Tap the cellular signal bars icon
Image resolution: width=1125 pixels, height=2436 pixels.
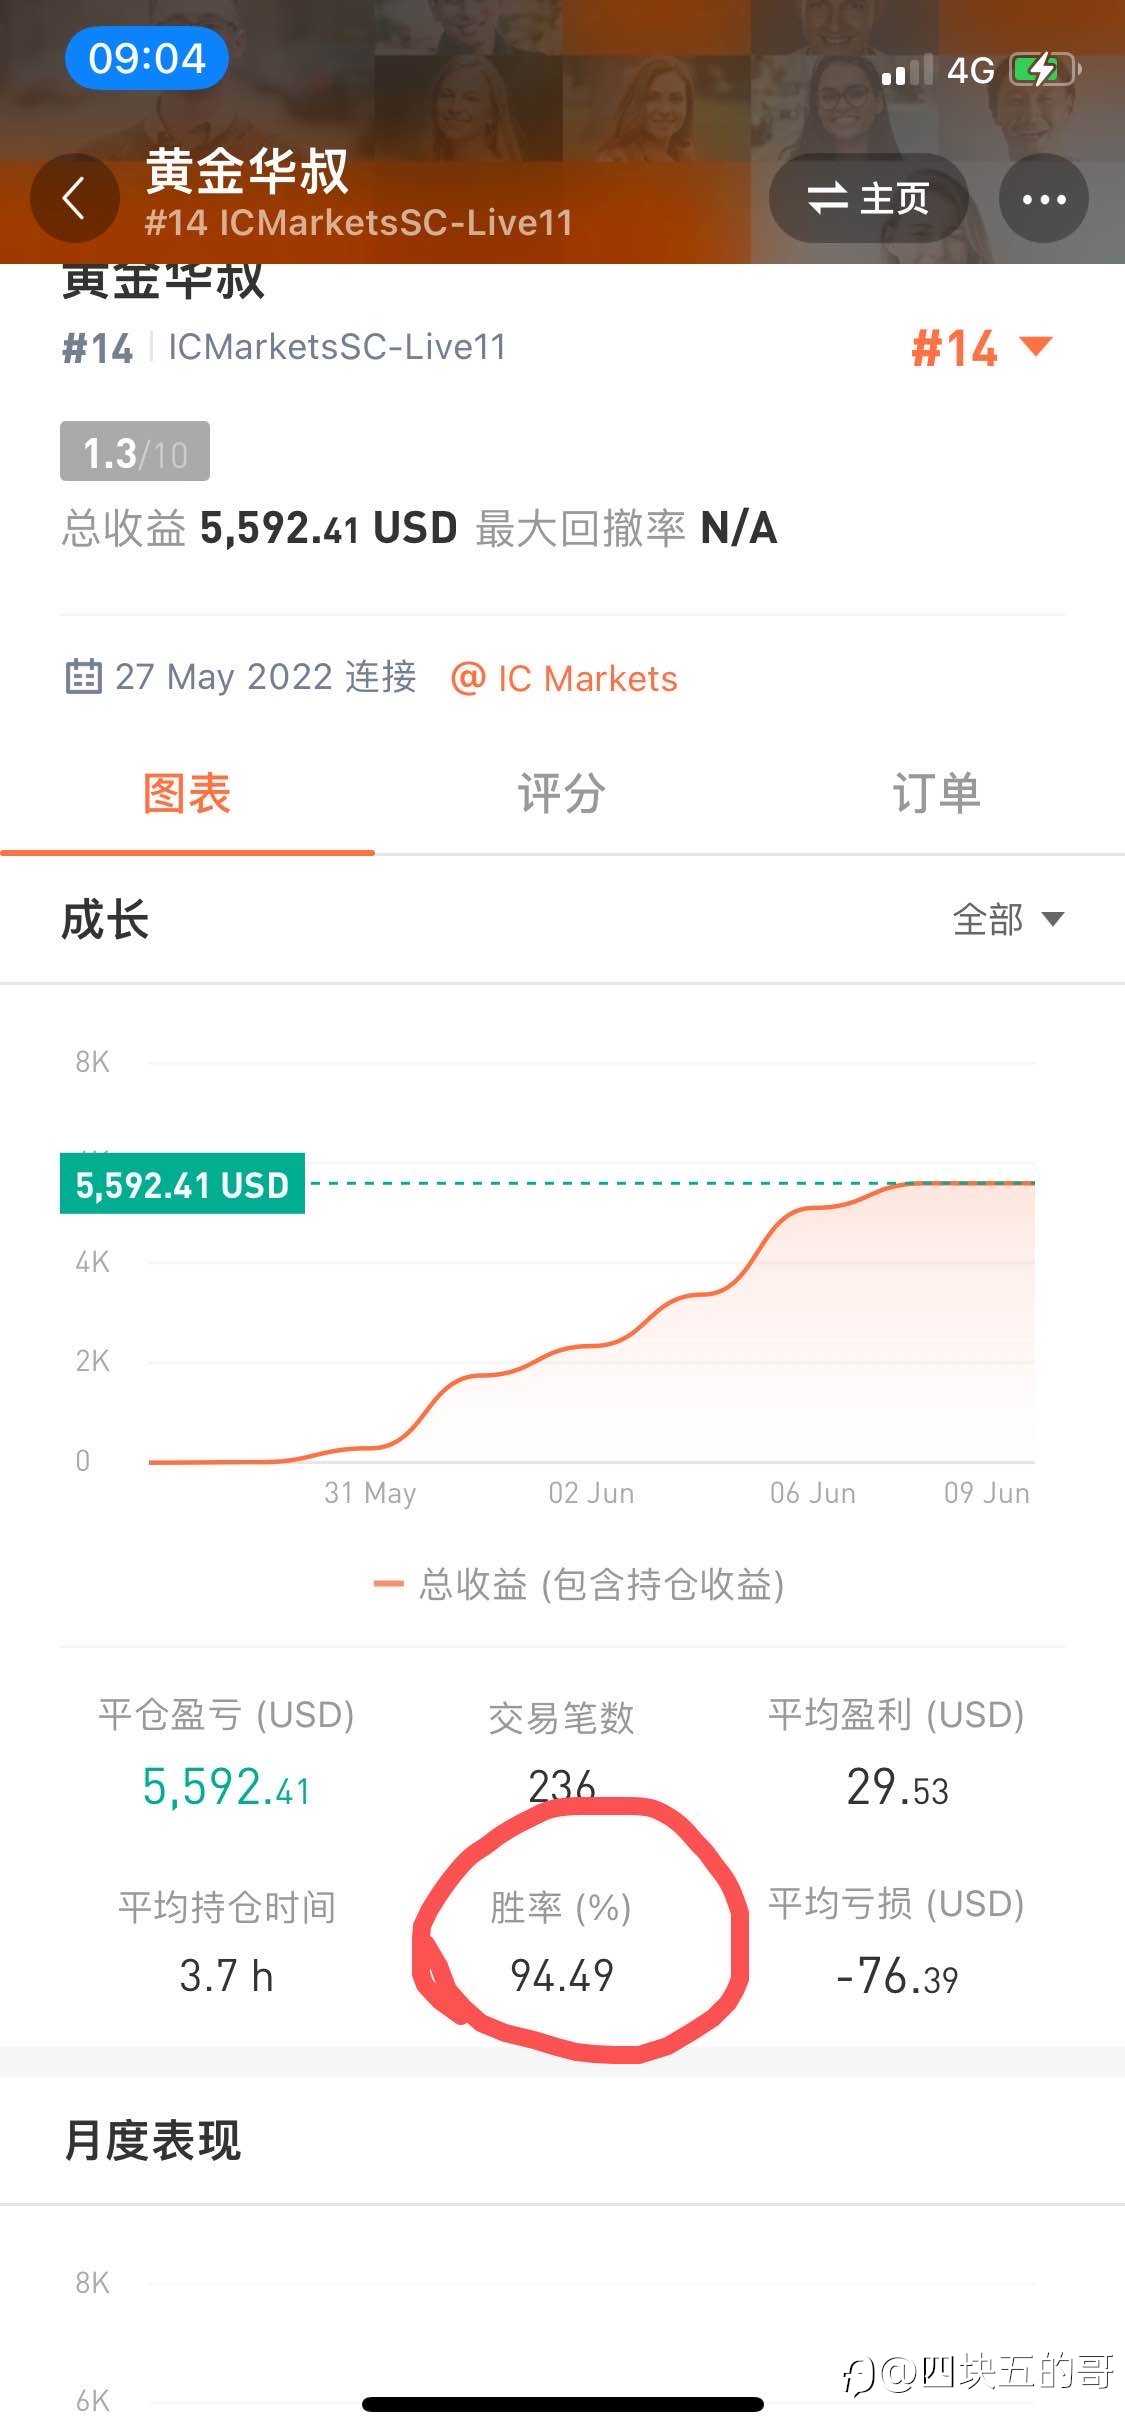(907, 70)
